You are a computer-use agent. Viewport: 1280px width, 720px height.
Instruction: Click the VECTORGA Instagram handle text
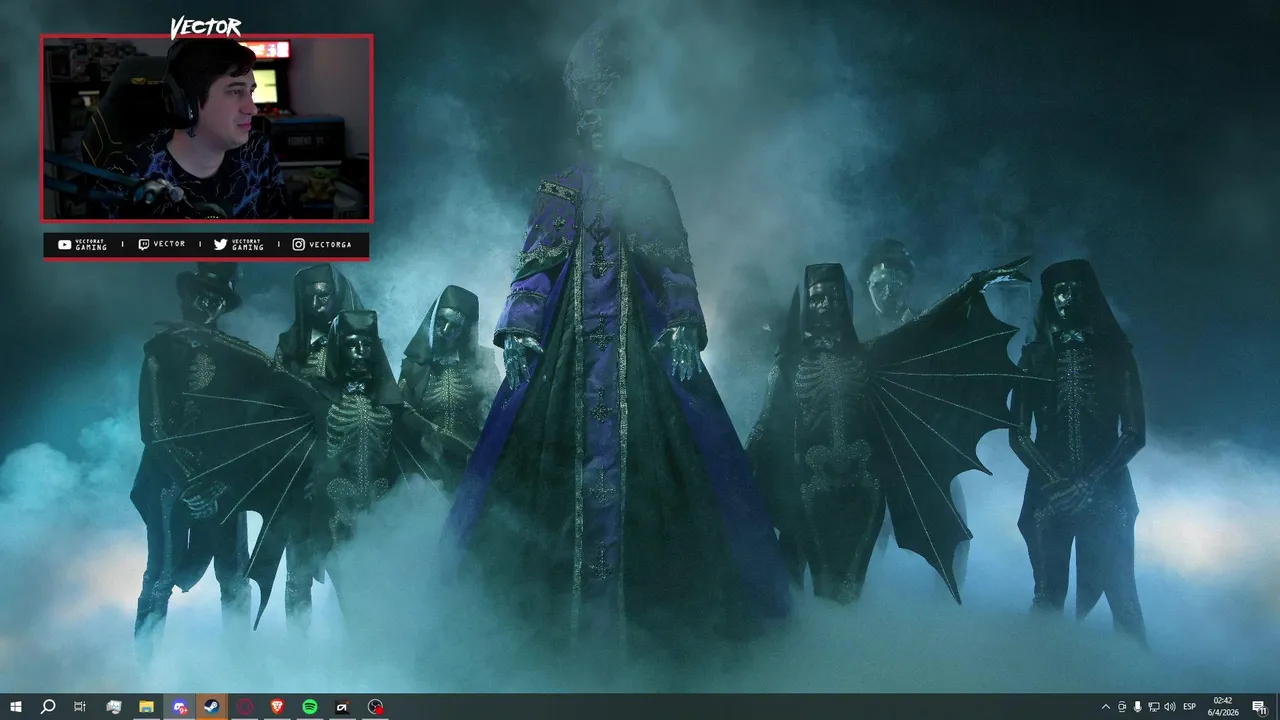point(330,244)
